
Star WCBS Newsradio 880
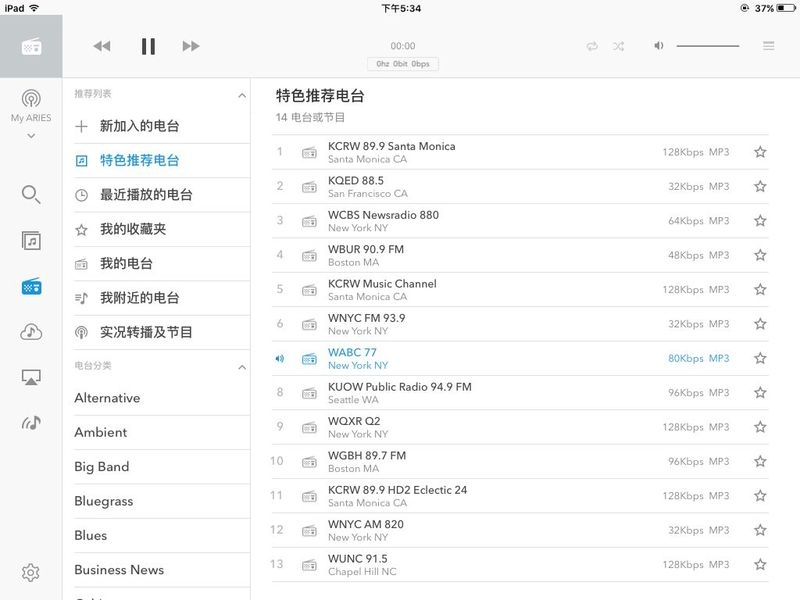[760, 221]
